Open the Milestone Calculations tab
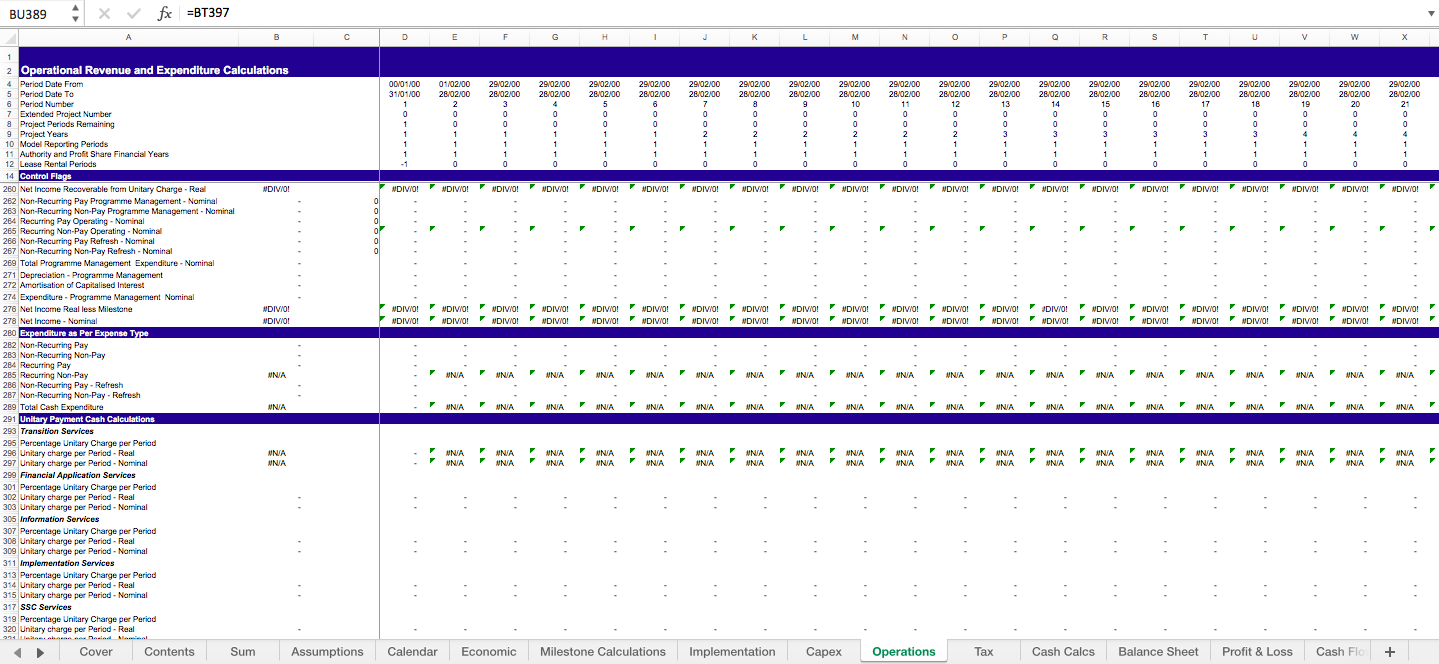 [603, 651]
